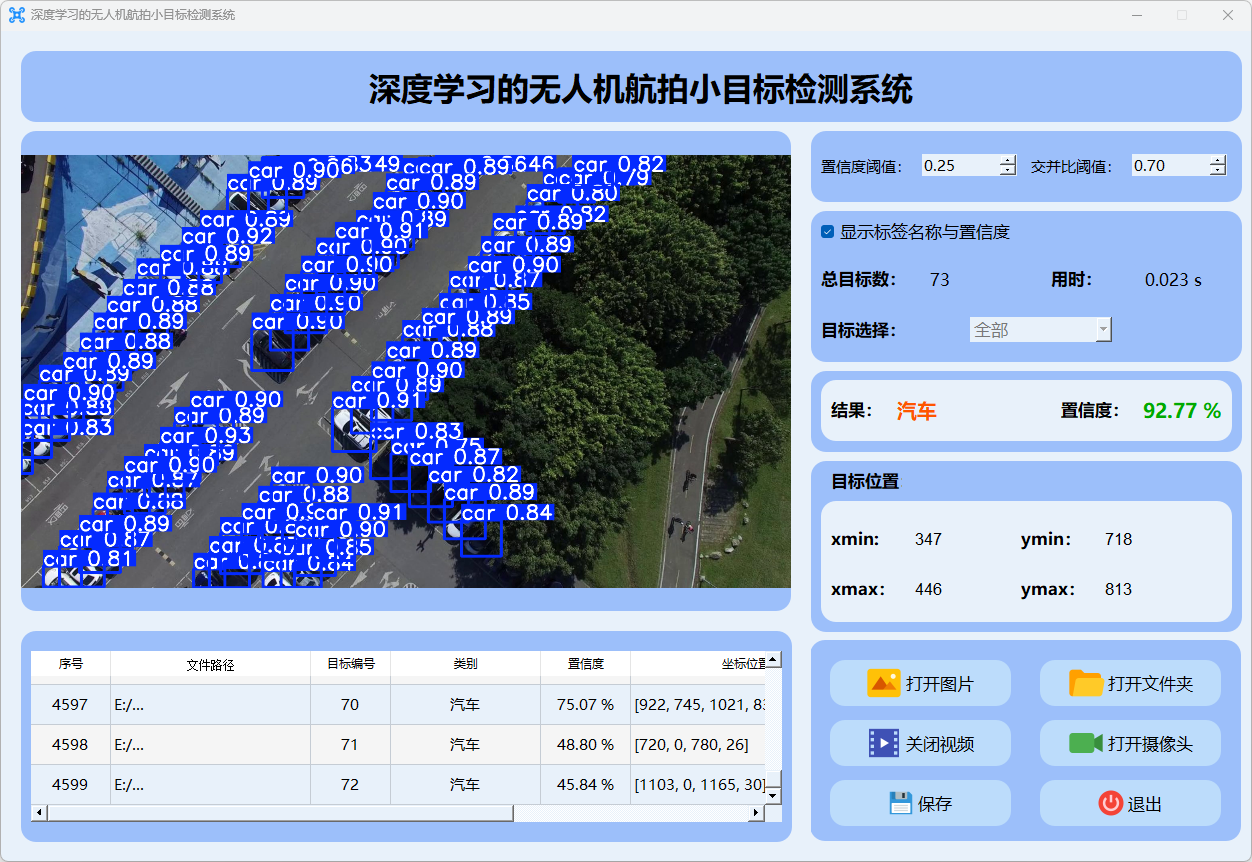
Task: Click the yellow open folder icon
Action: pos(1086,684)
